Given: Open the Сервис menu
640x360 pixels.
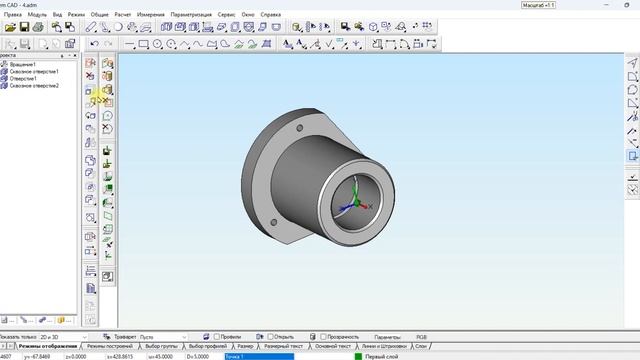Looking at the screenshot, I should tap(226, 14).
